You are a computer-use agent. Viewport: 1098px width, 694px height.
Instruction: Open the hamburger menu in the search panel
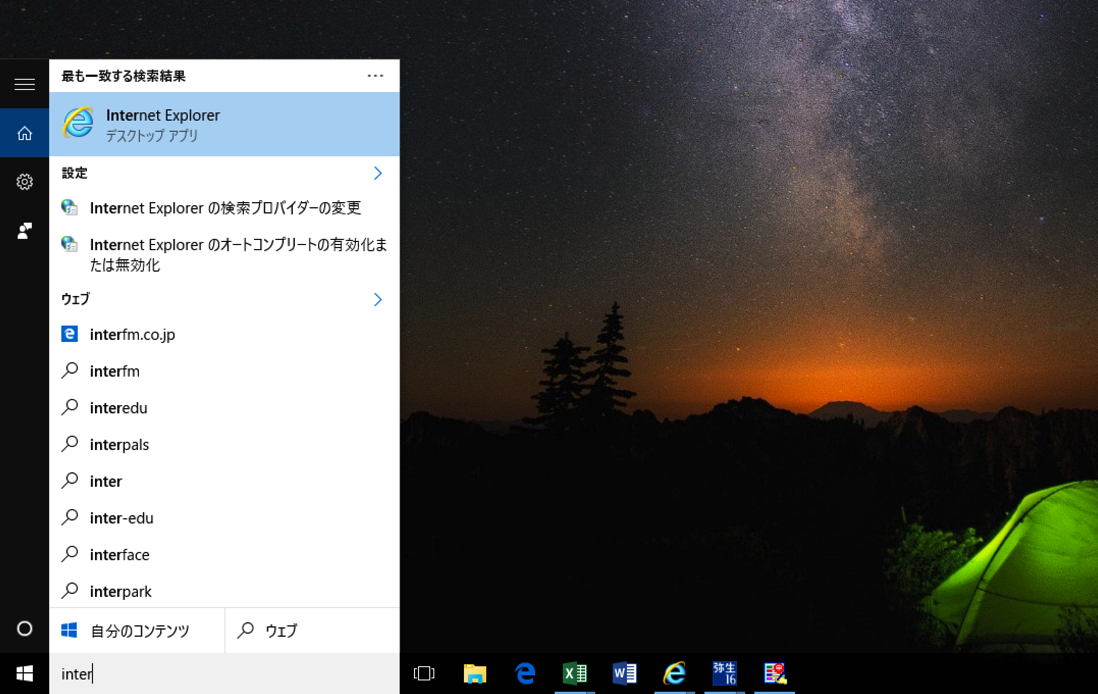25,84
